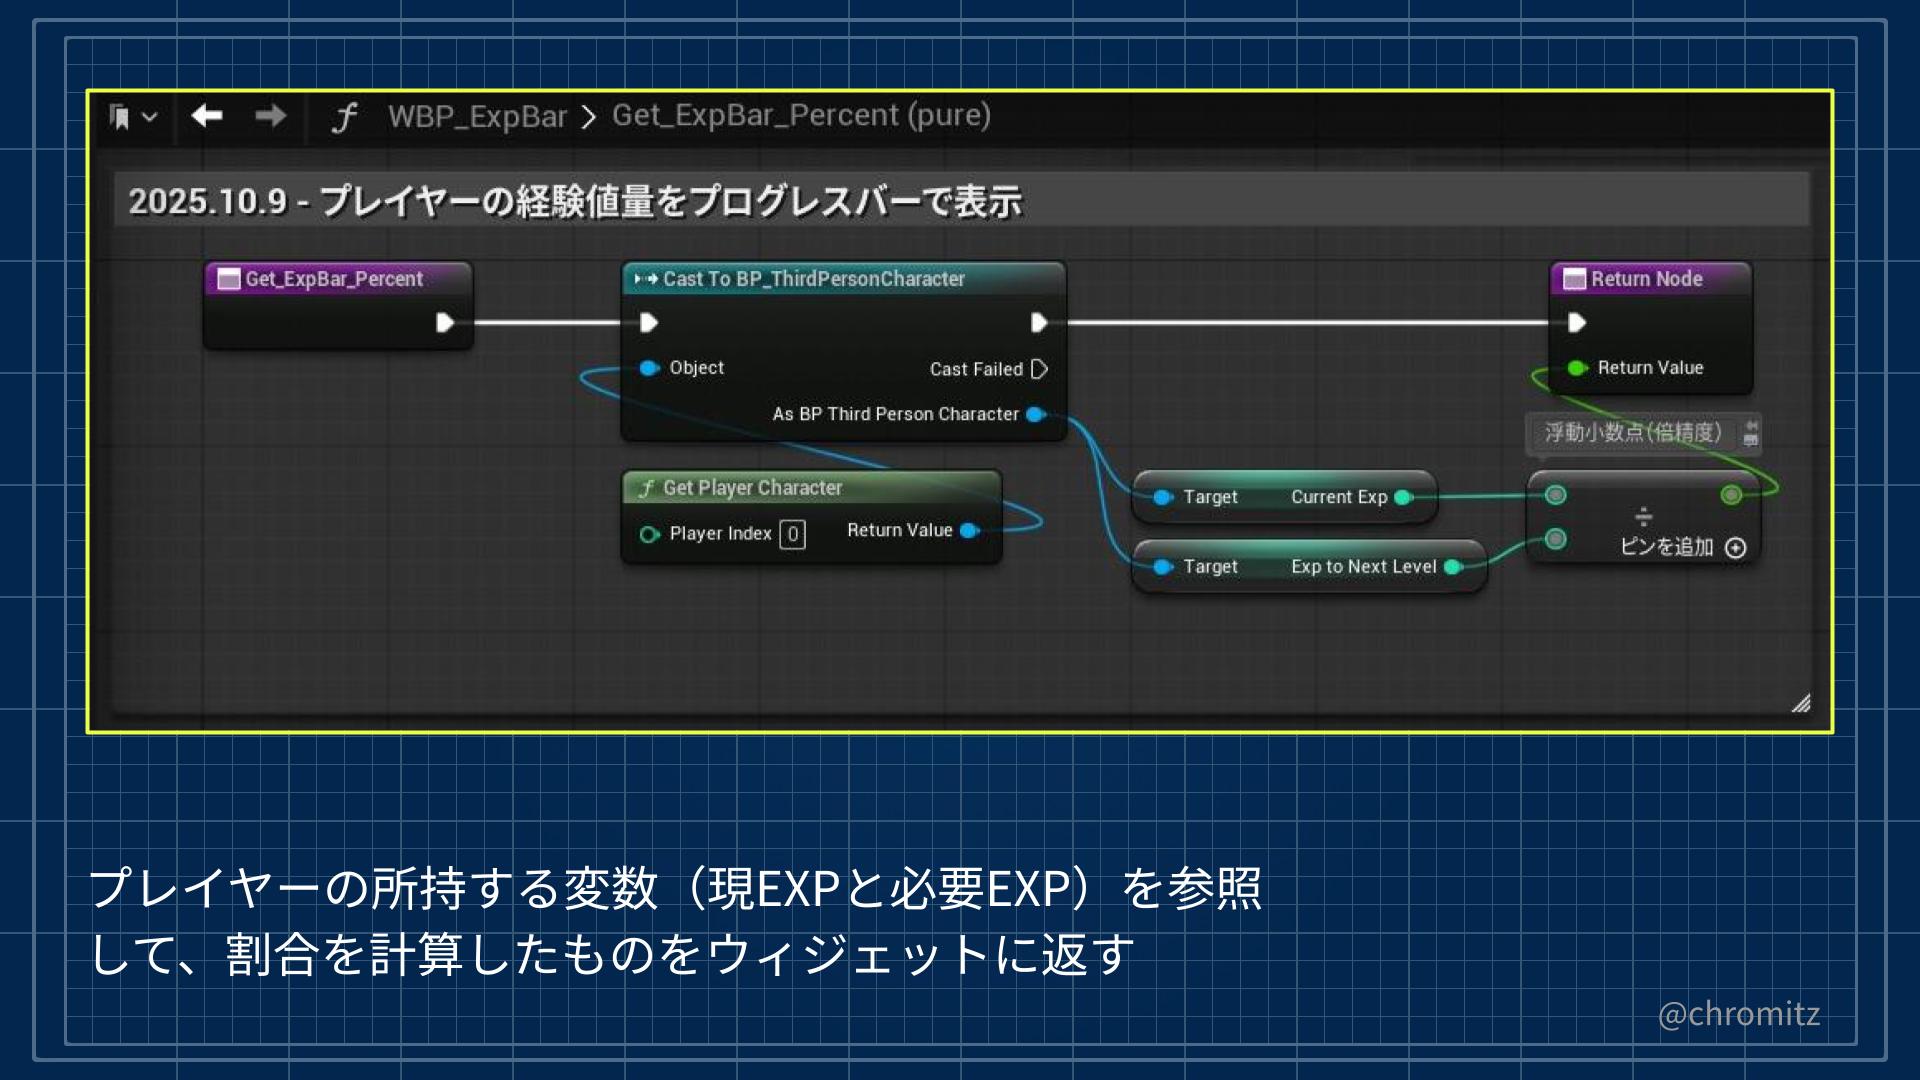Click the Return Node's exec input pin

pos(1577,322)
